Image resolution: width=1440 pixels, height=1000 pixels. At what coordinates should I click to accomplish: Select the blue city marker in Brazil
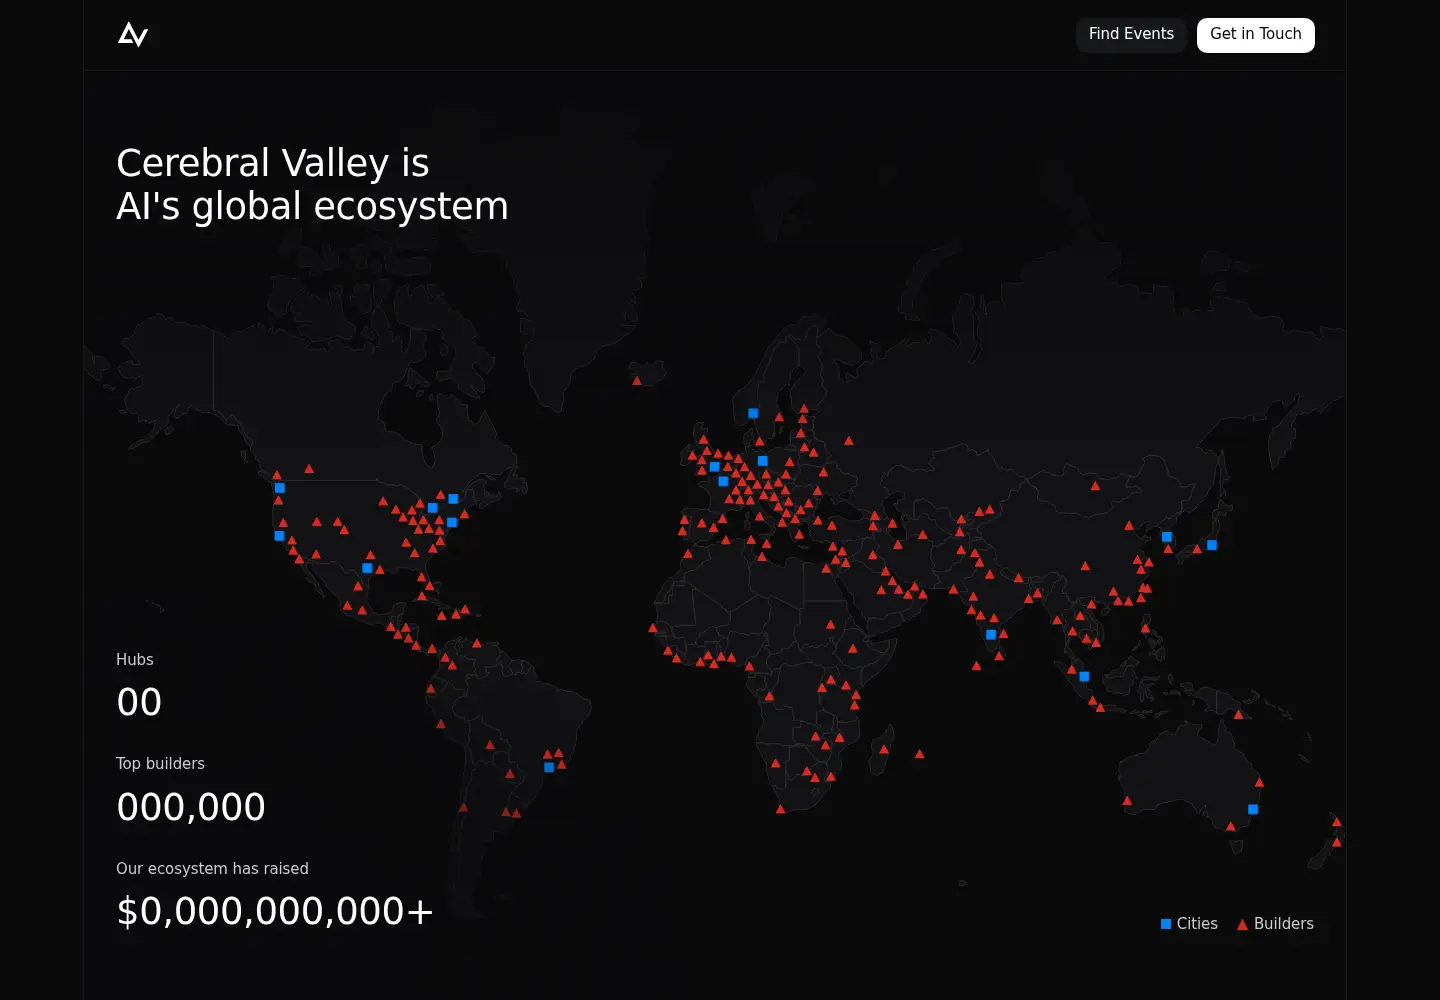tap(549, 768)
